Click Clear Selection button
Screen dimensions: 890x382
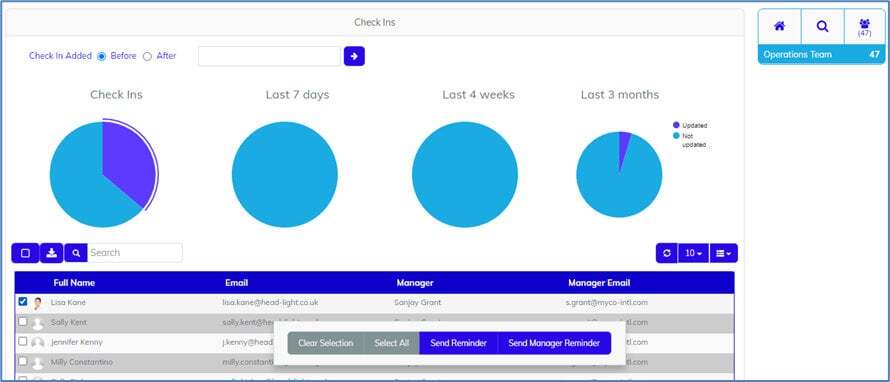click(325, 343)
